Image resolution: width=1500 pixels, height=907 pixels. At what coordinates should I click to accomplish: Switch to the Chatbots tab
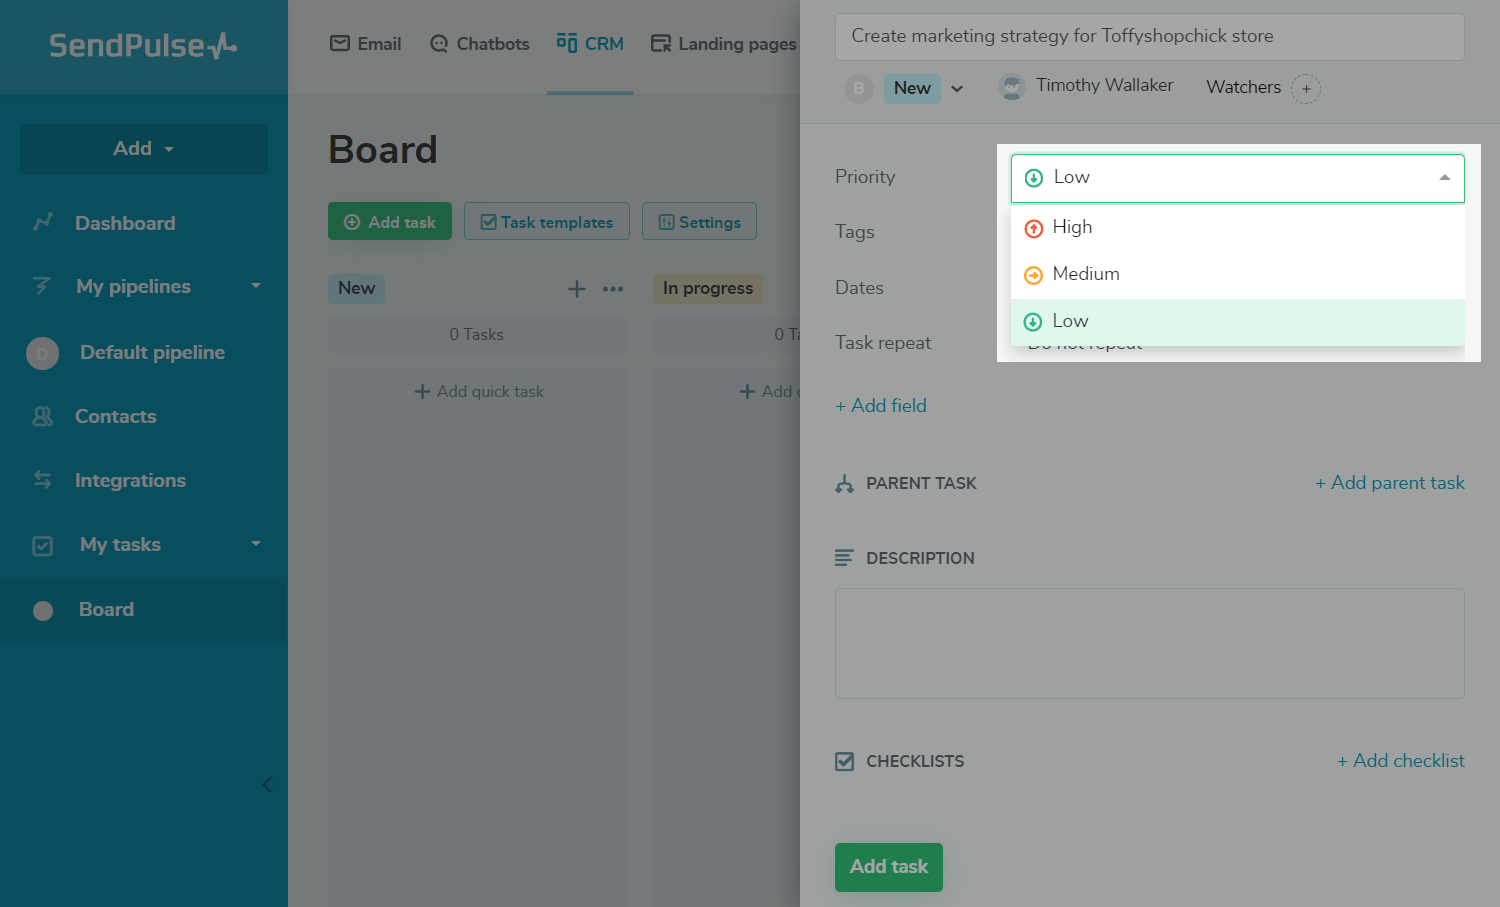pos(479,44)
